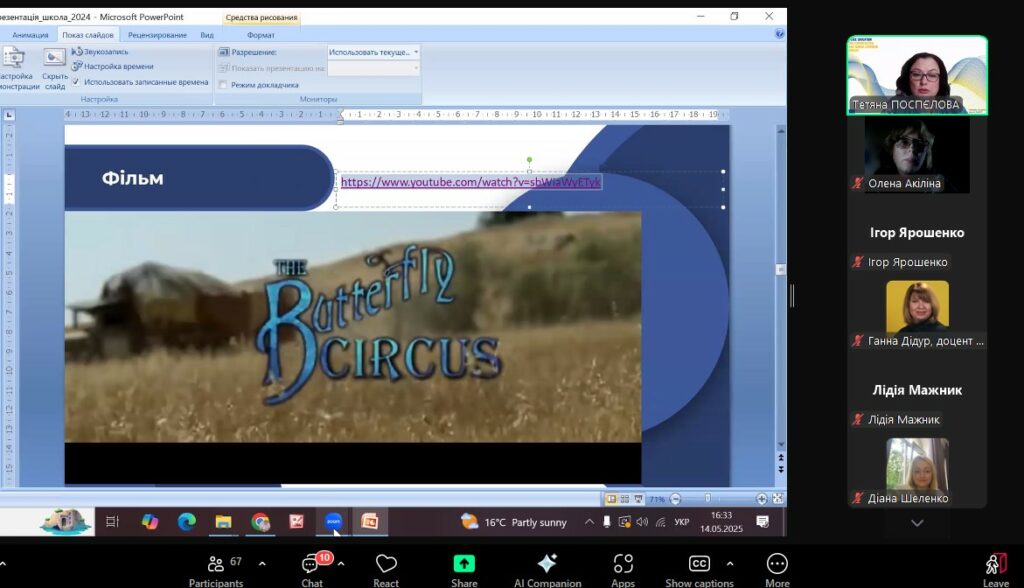
Task: Expand Show captions options arrow
Action: [730, 563]
